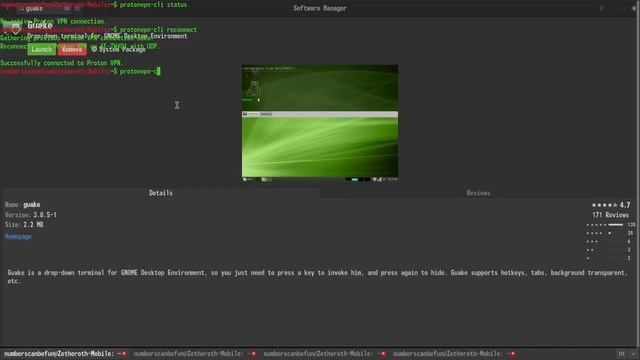640x360 pixels.
Task: Click the 4.7 star rating
Action: 611,205
